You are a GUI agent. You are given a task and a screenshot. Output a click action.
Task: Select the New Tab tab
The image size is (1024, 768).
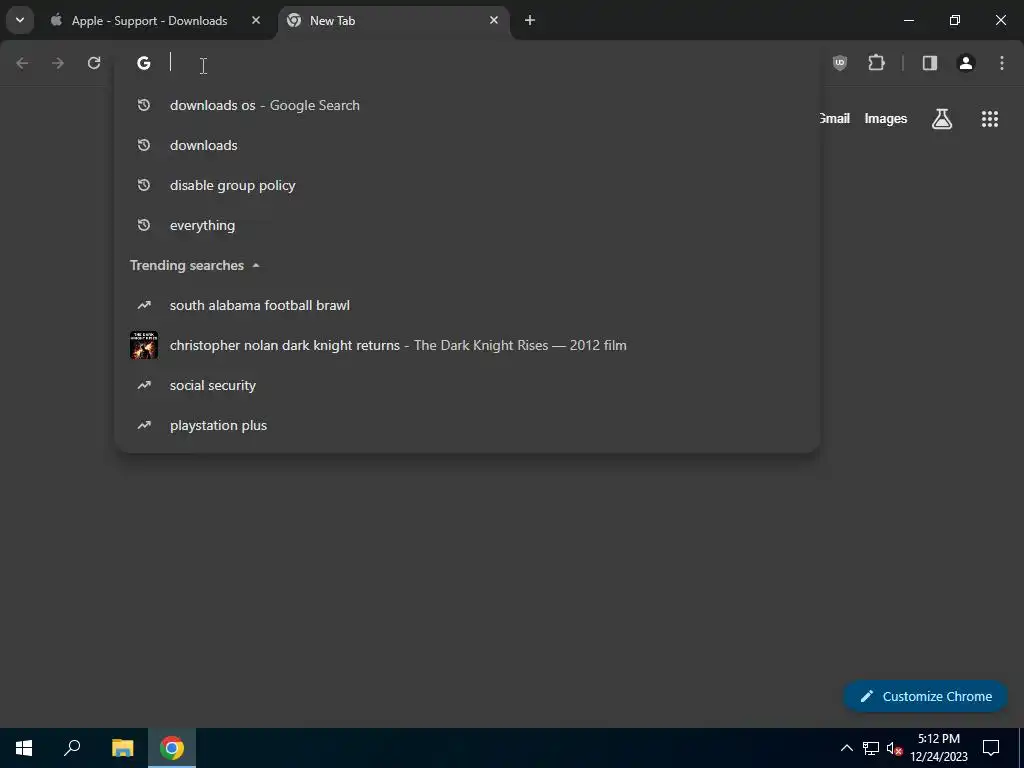click(x=394, y=21)
